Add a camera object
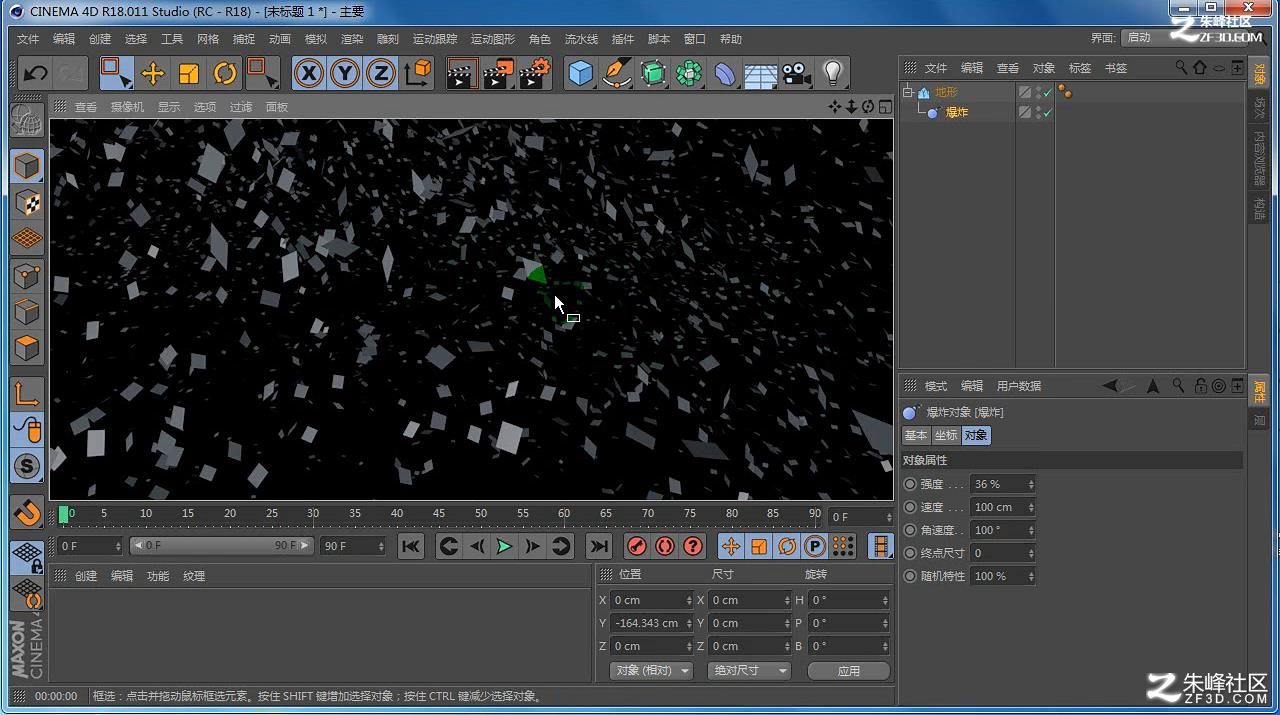The width and height of the screenshot is (1280, 715). point(797,73)
